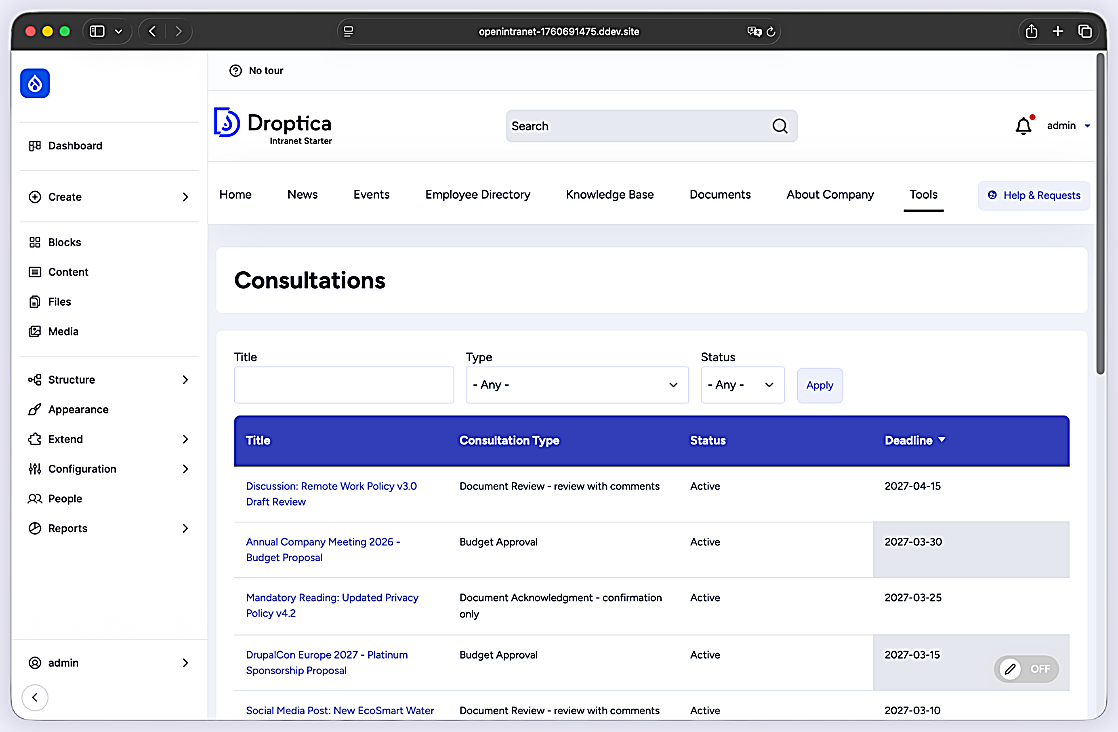
Task: Expand the Structure menu chevron
Action: pos(185,380)
